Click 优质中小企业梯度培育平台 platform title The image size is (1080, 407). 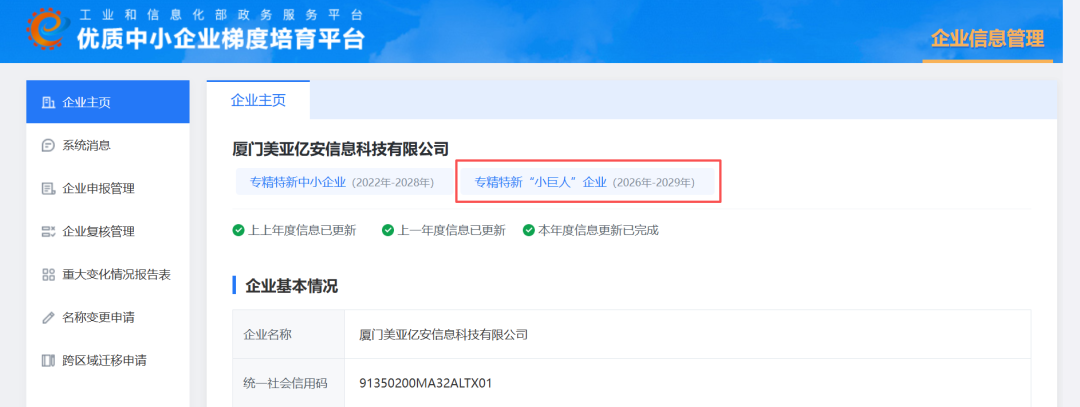click(x=220, y=39)
